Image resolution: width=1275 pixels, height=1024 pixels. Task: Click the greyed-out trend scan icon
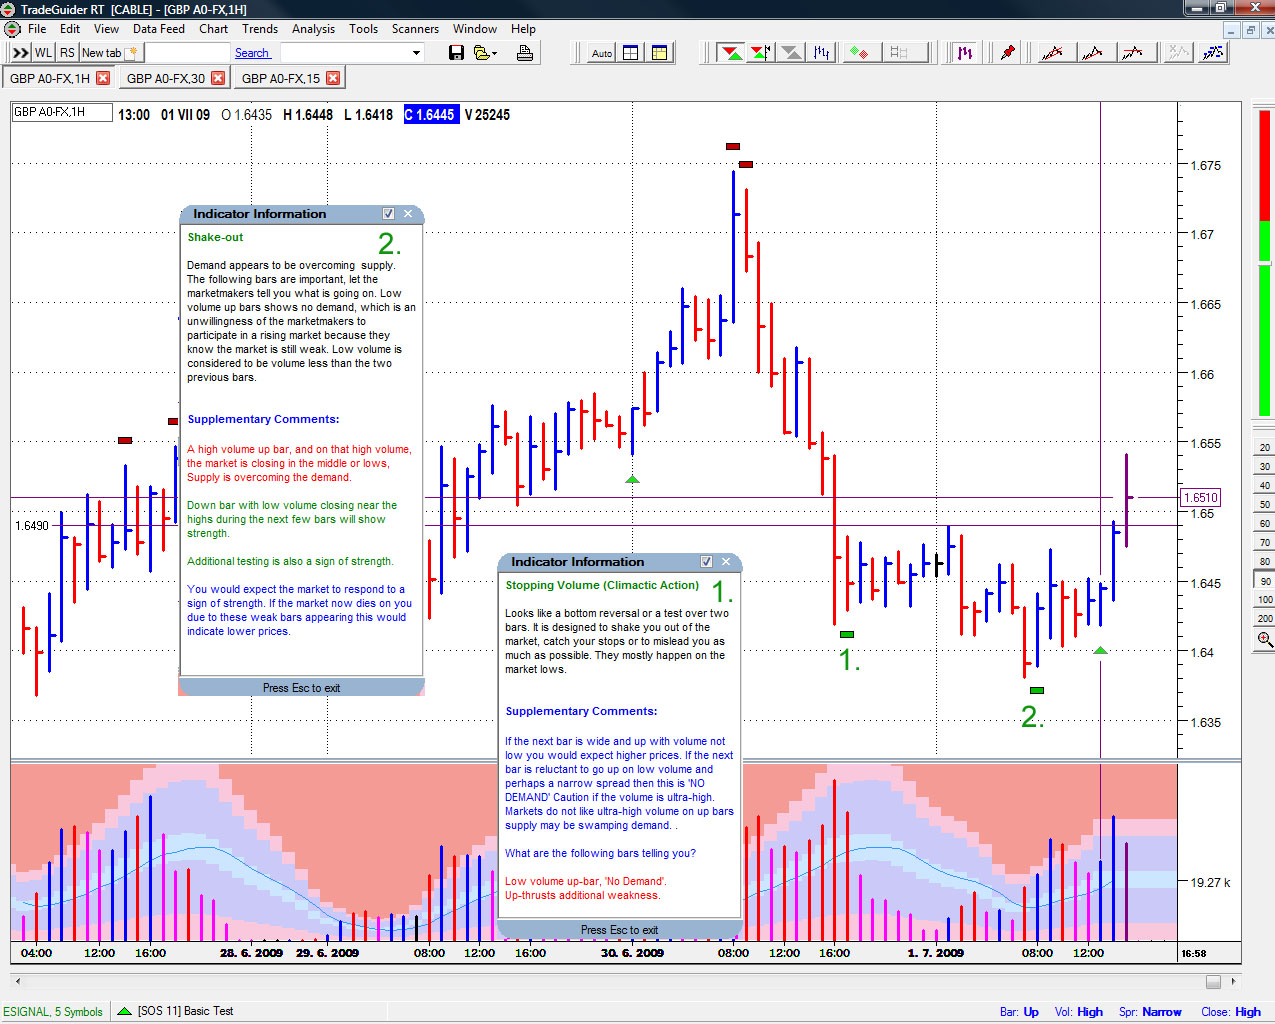tap(1179, 53)
